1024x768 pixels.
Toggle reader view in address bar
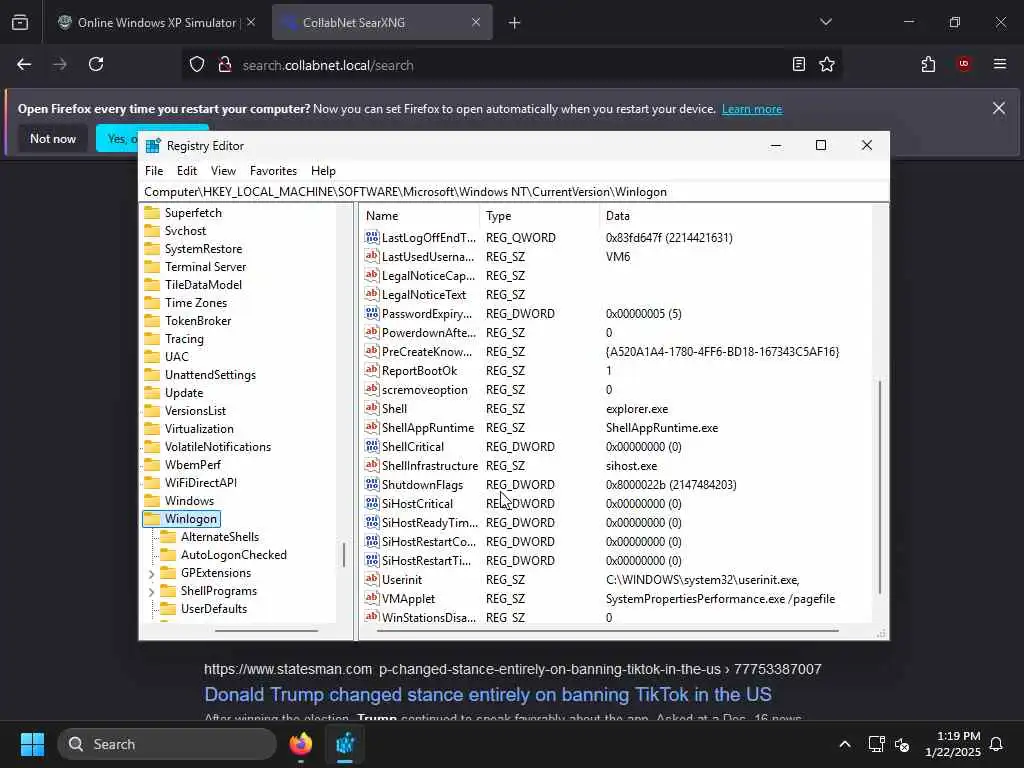[x=799, y=64]
